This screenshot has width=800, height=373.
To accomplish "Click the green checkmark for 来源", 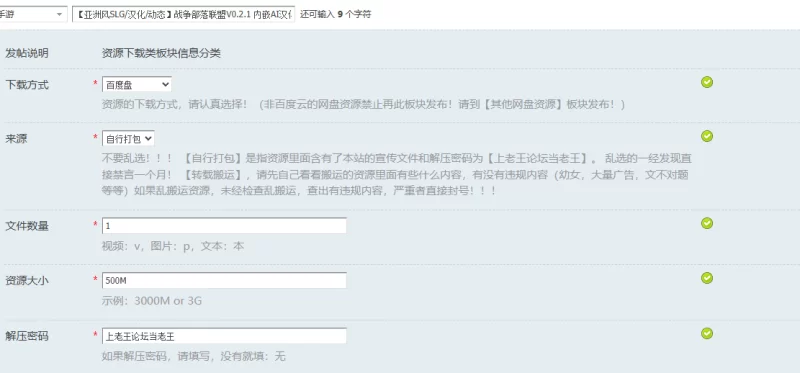I will (x=707, y=136).
